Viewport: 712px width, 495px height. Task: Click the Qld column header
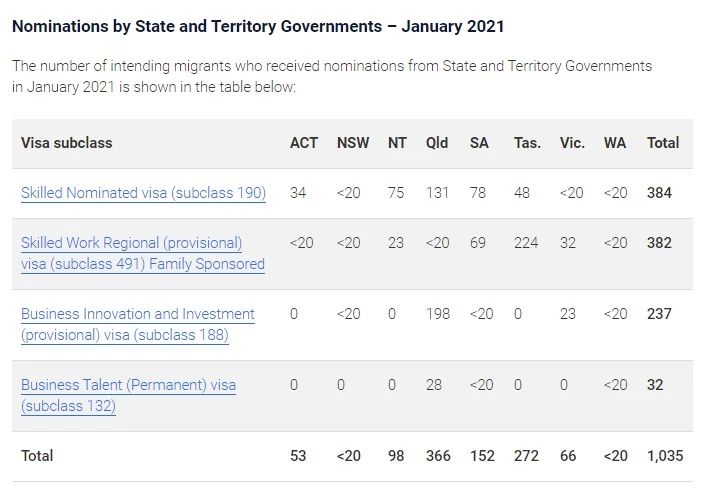point(437,143)
